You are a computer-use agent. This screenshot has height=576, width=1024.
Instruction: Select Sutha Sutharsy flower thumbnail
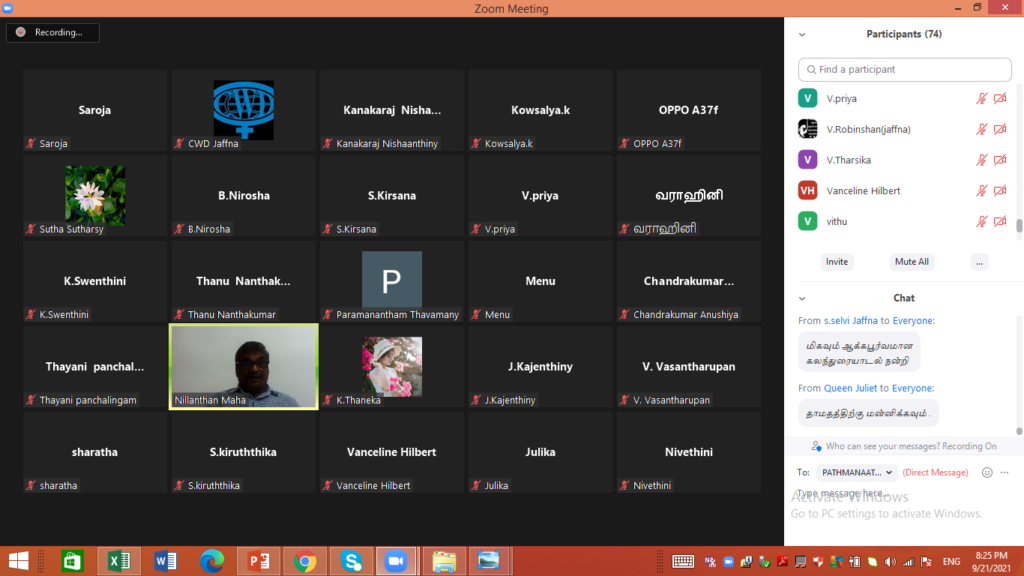click(x=95, y=195)
